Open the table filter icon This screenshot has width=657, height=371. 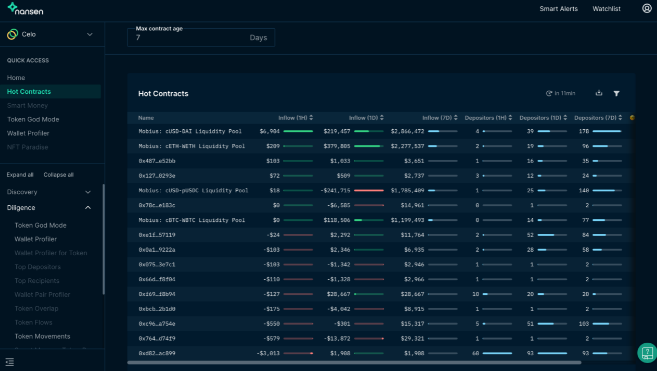[x=616, y=93]
